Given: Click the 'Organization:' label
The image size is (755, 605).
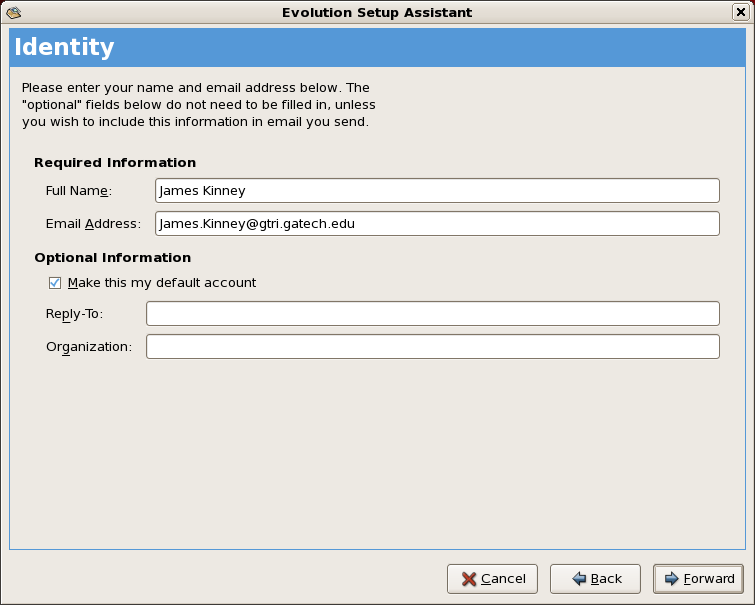Looking at the screenshot, I should (x=88, y=347).
